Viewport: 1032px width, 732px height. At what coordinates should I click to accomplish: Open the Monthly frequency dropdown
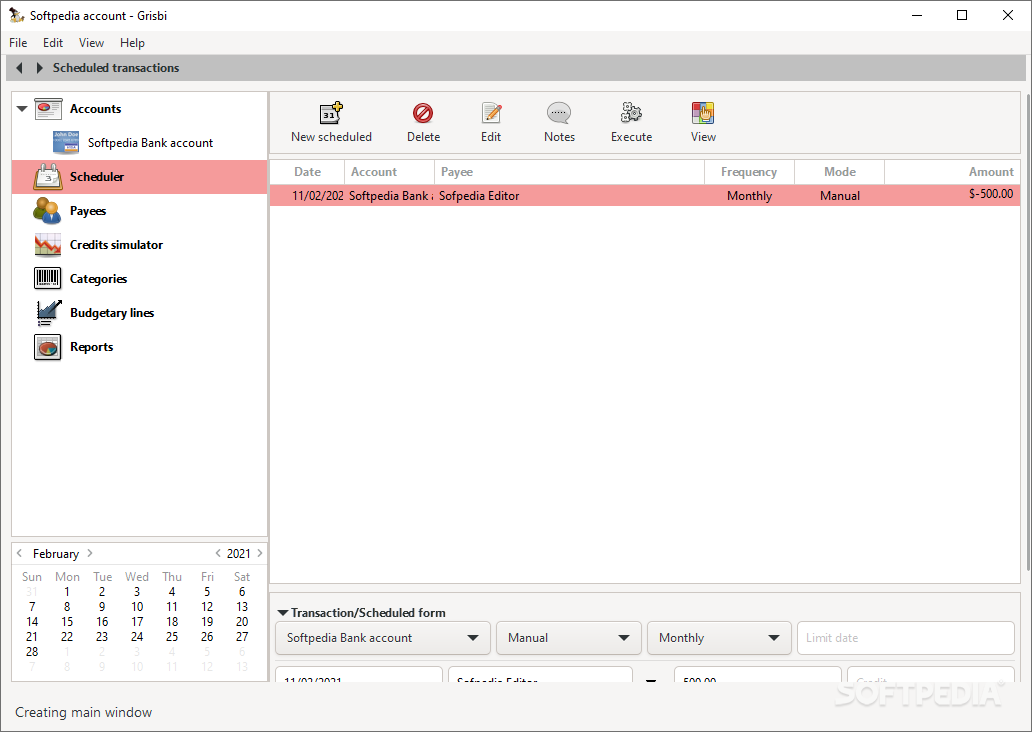(719, 638)
